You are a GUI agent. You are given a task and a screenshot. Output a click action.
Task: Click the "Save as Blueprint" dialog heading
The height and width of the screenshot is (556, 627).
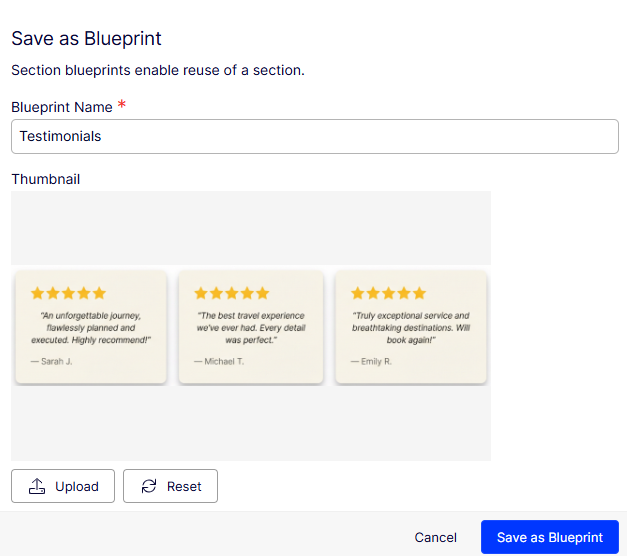(x=86, y=39)
